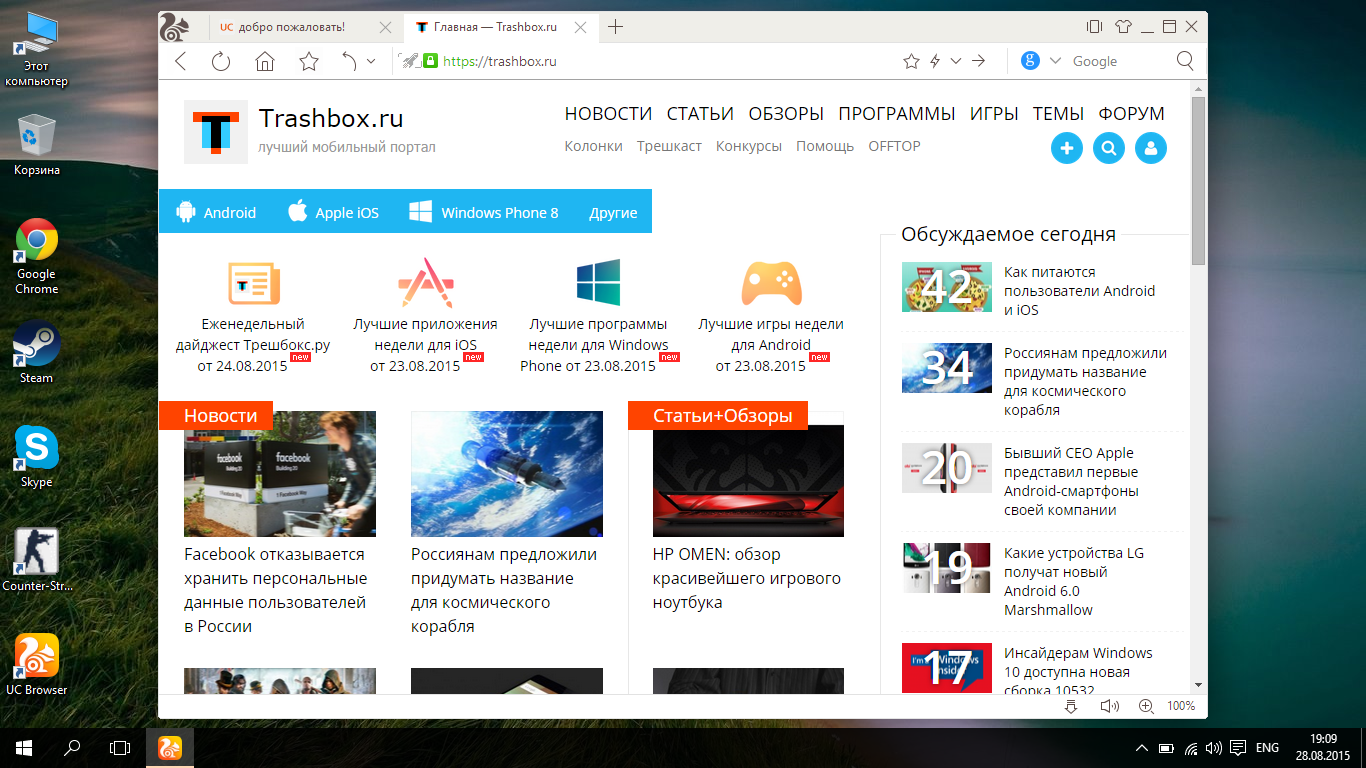Click the browser Home button
This screenshot has height=768, width=1366.
pos(264,61)
